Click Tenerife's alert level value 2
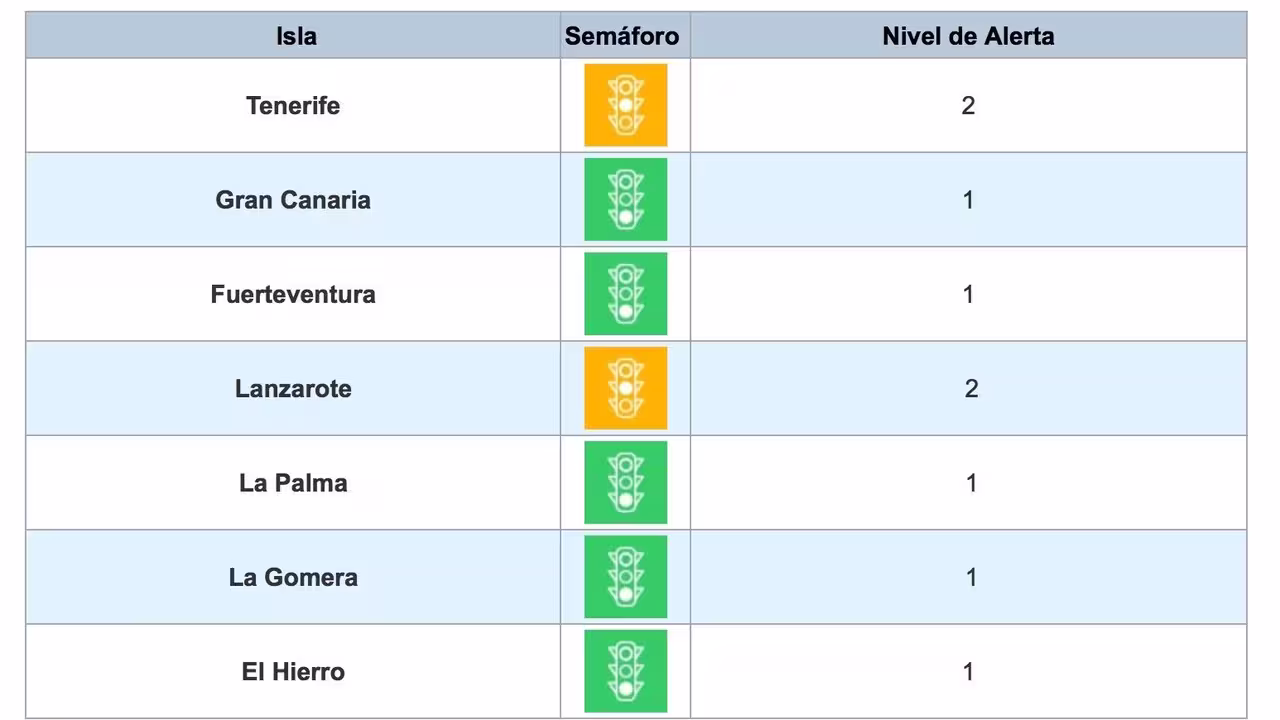The image size is (1280, 720). (968, 105)
